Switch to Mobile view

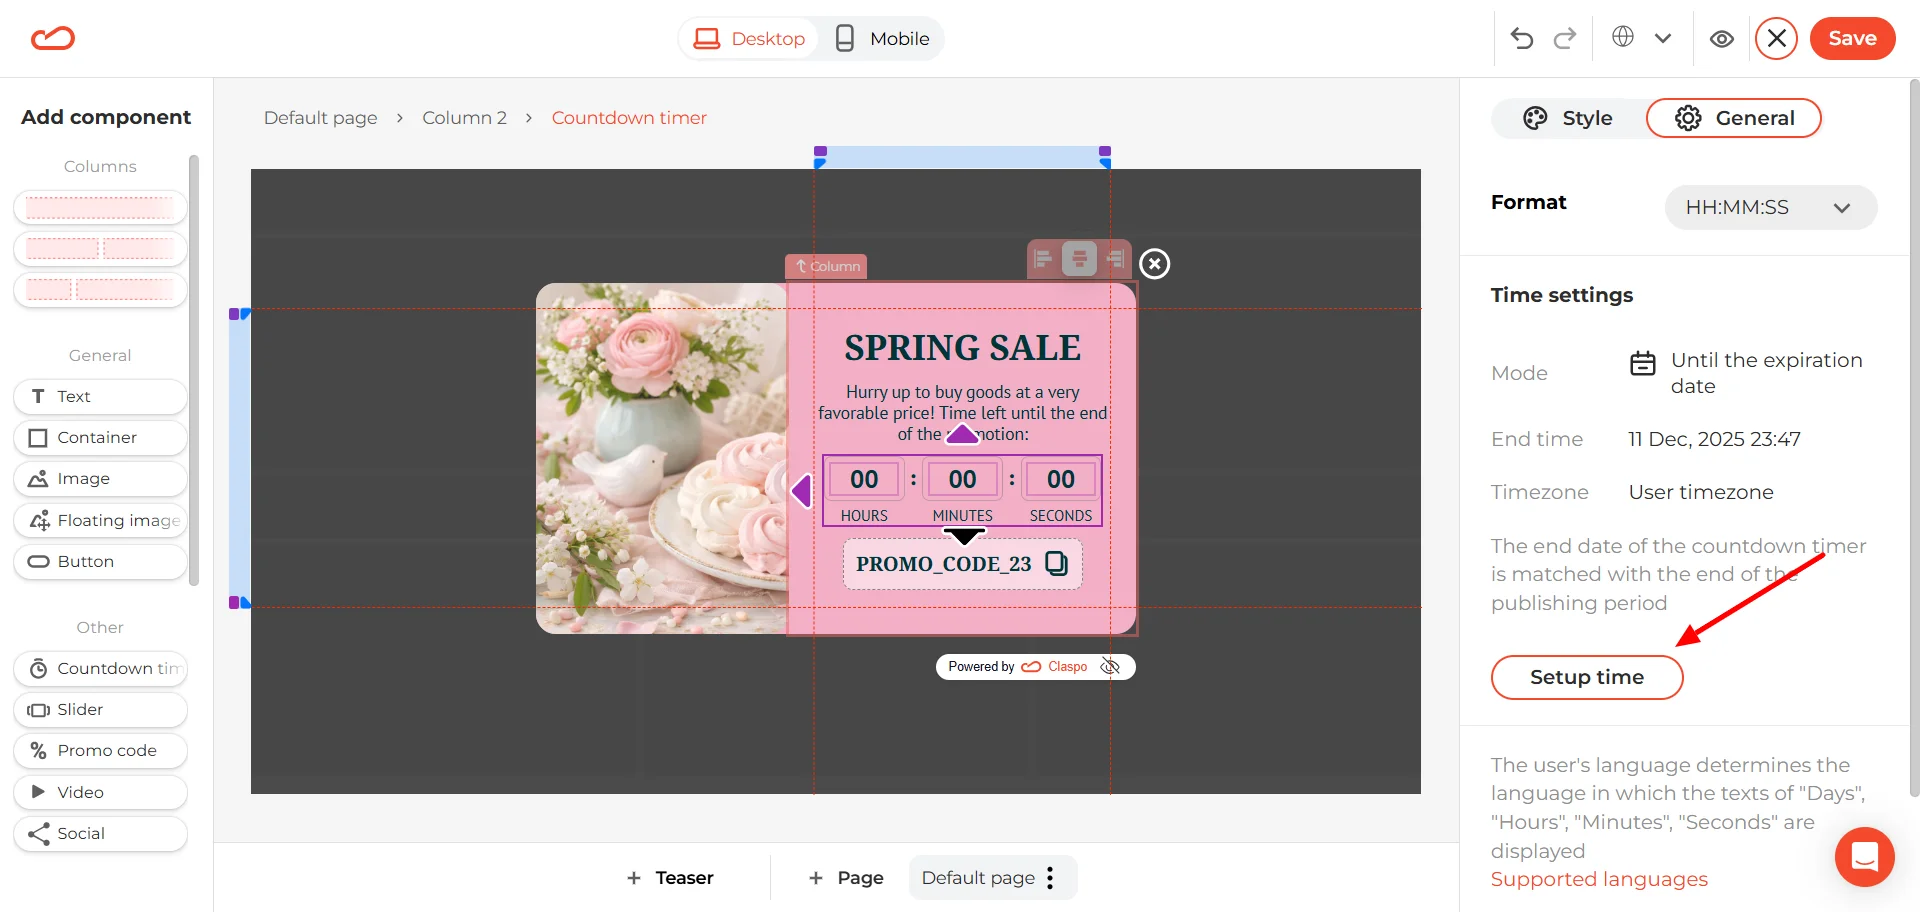(x=881, y=38)
